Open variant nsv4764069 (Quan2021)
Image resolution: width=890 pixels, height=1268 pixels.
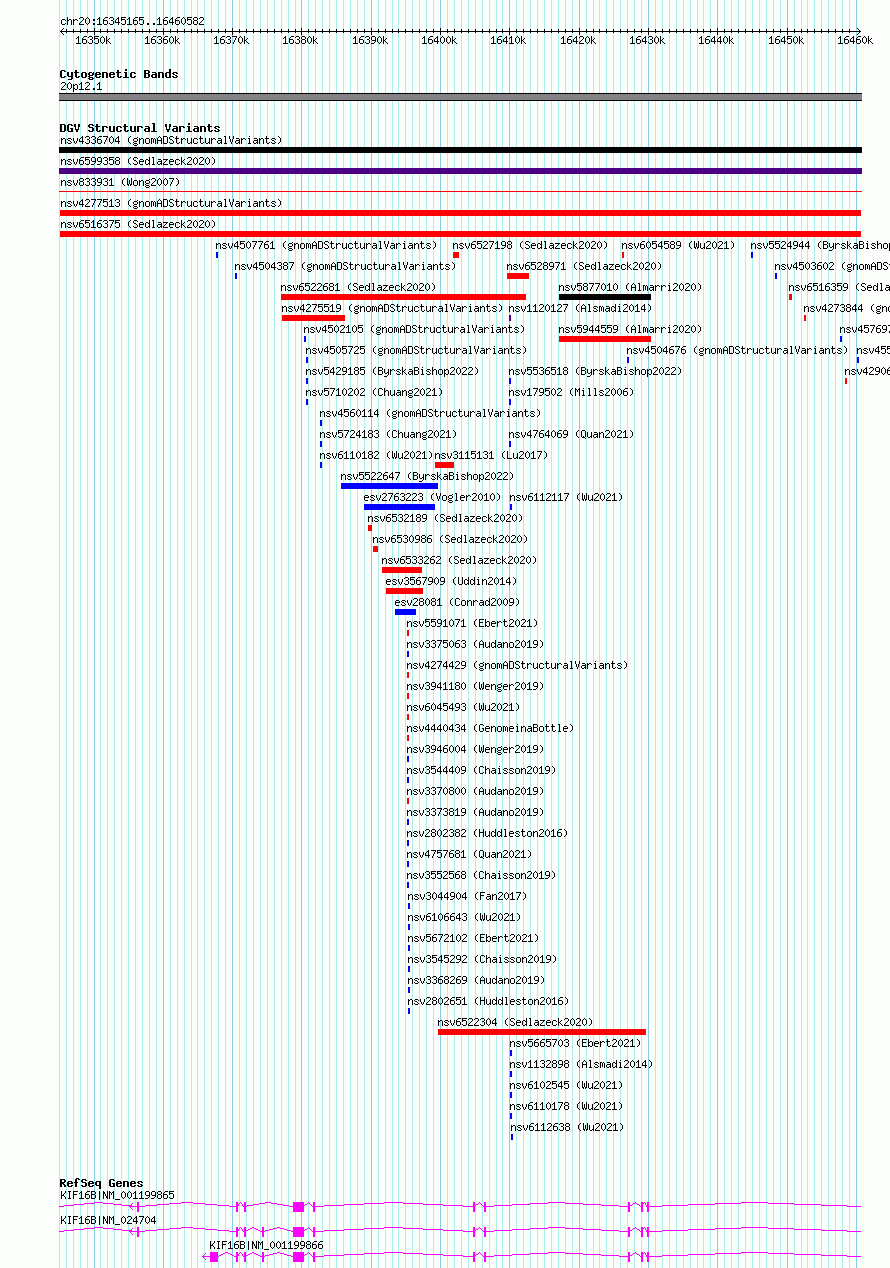571,434
